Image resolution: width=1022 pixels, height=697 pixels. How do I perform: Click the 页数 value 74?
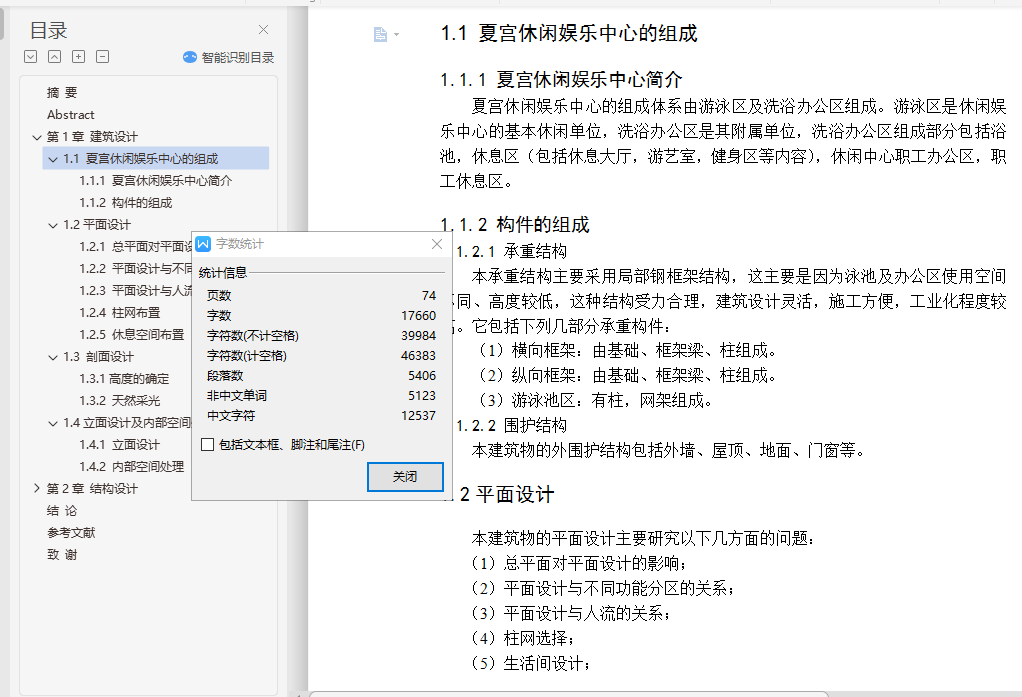click(x=429, y=295)
